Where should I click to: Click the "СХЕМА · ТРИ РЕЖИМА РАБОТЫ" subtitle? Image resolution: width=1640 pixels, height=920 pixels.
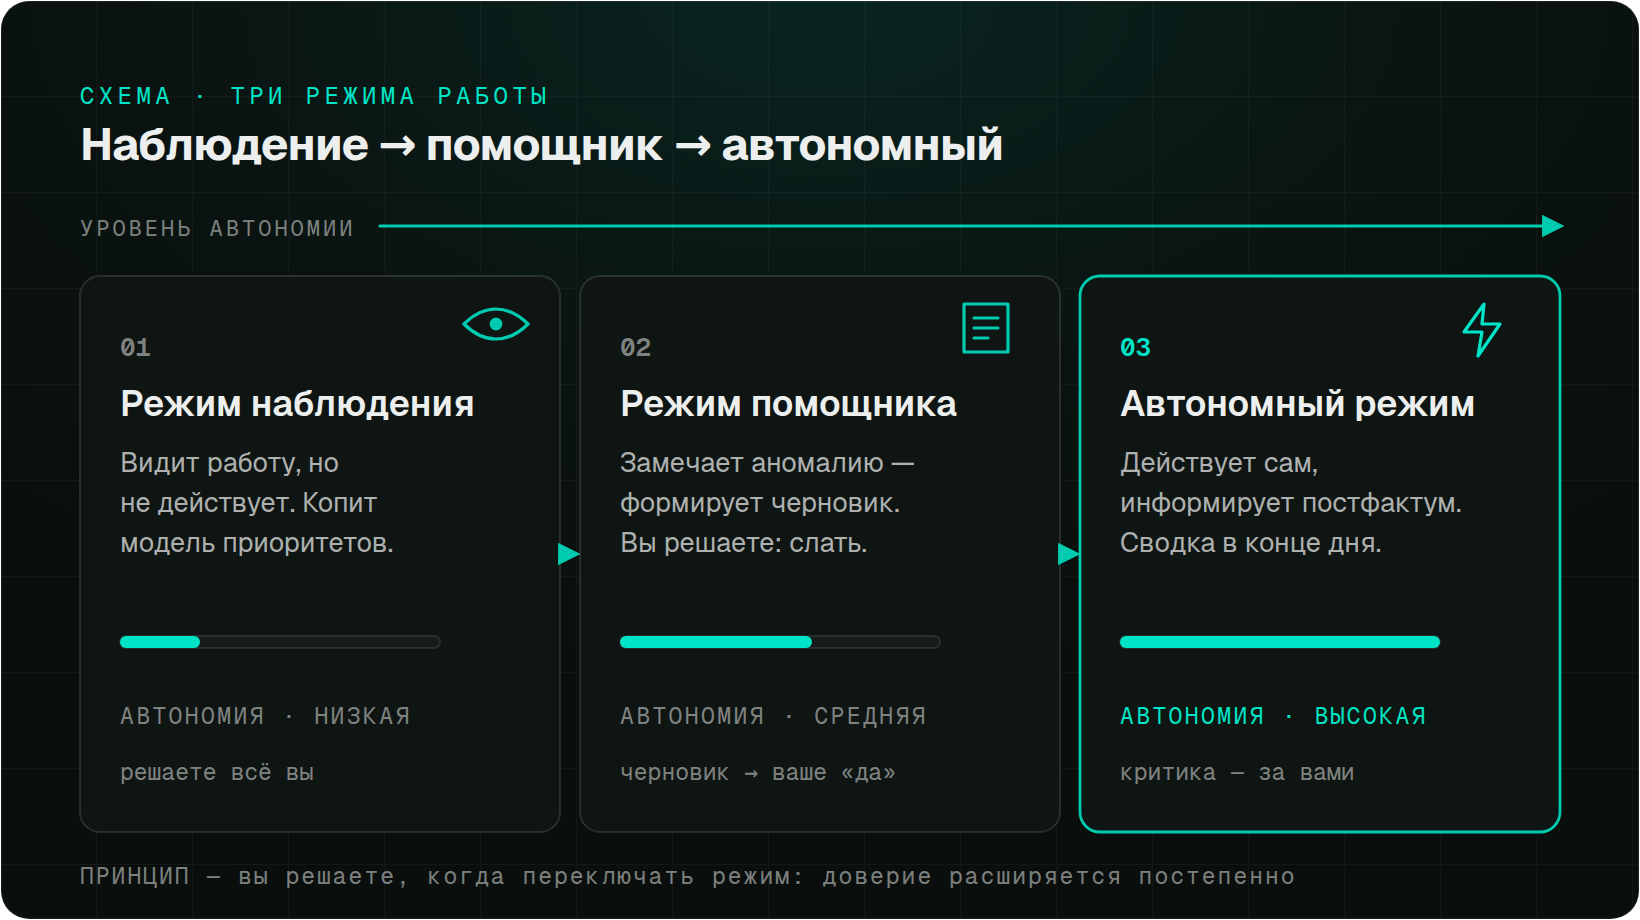314,96
